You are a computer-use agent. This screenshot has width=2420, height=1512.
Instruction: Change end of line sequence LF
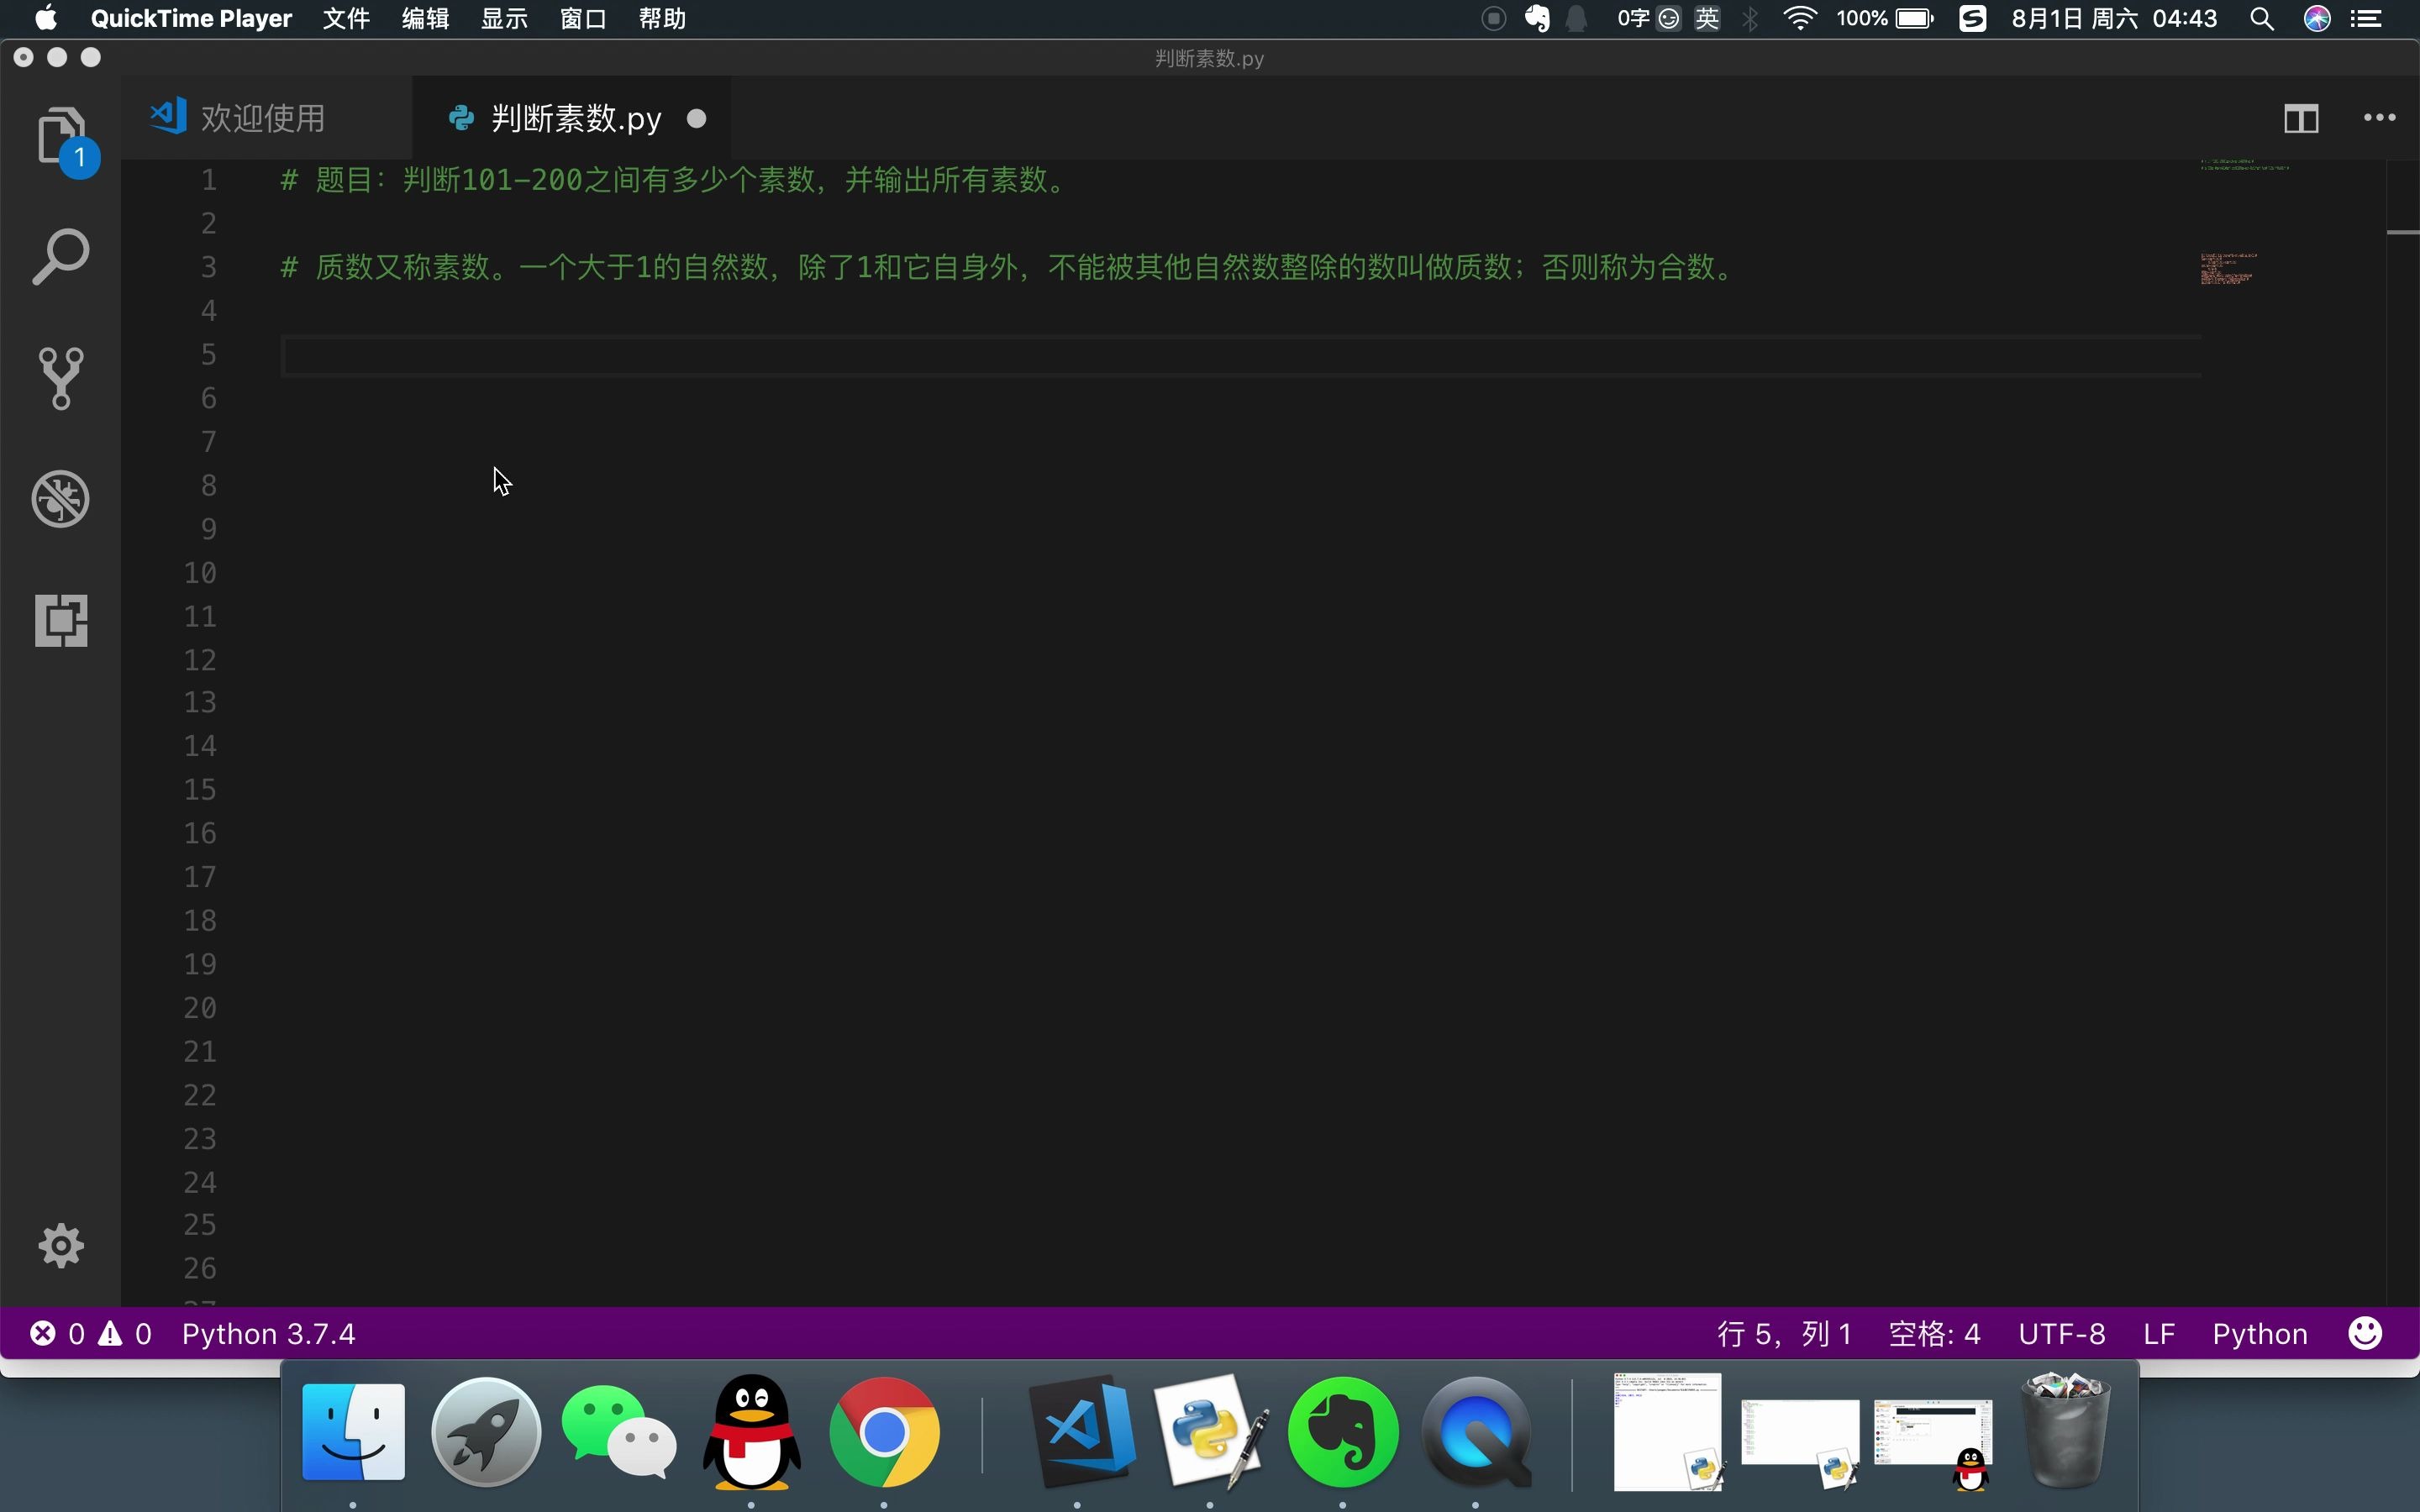click(2159, 1334)
